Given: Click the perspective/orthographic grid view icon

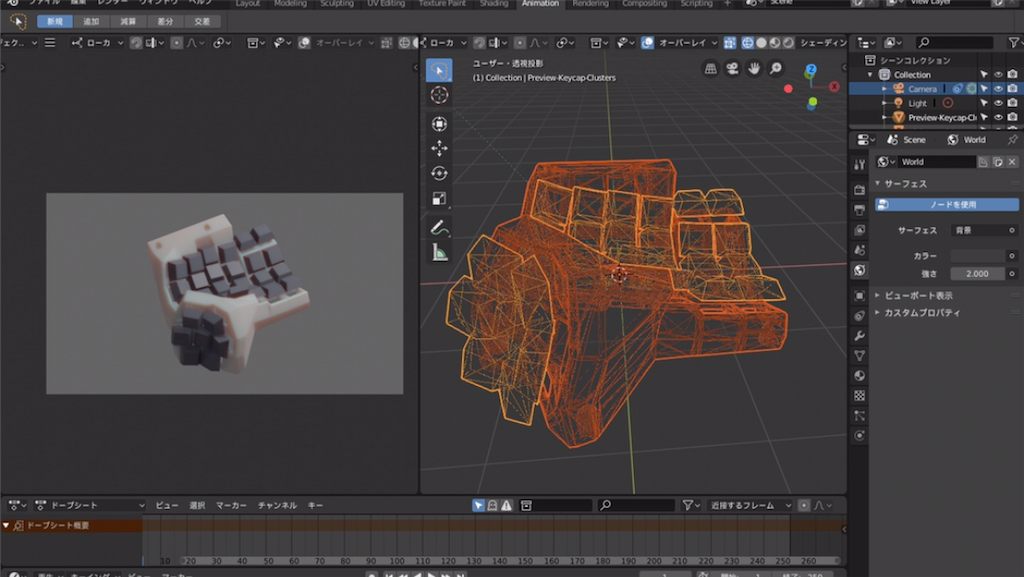Looking at the screenshot, I should click(711, 69).
